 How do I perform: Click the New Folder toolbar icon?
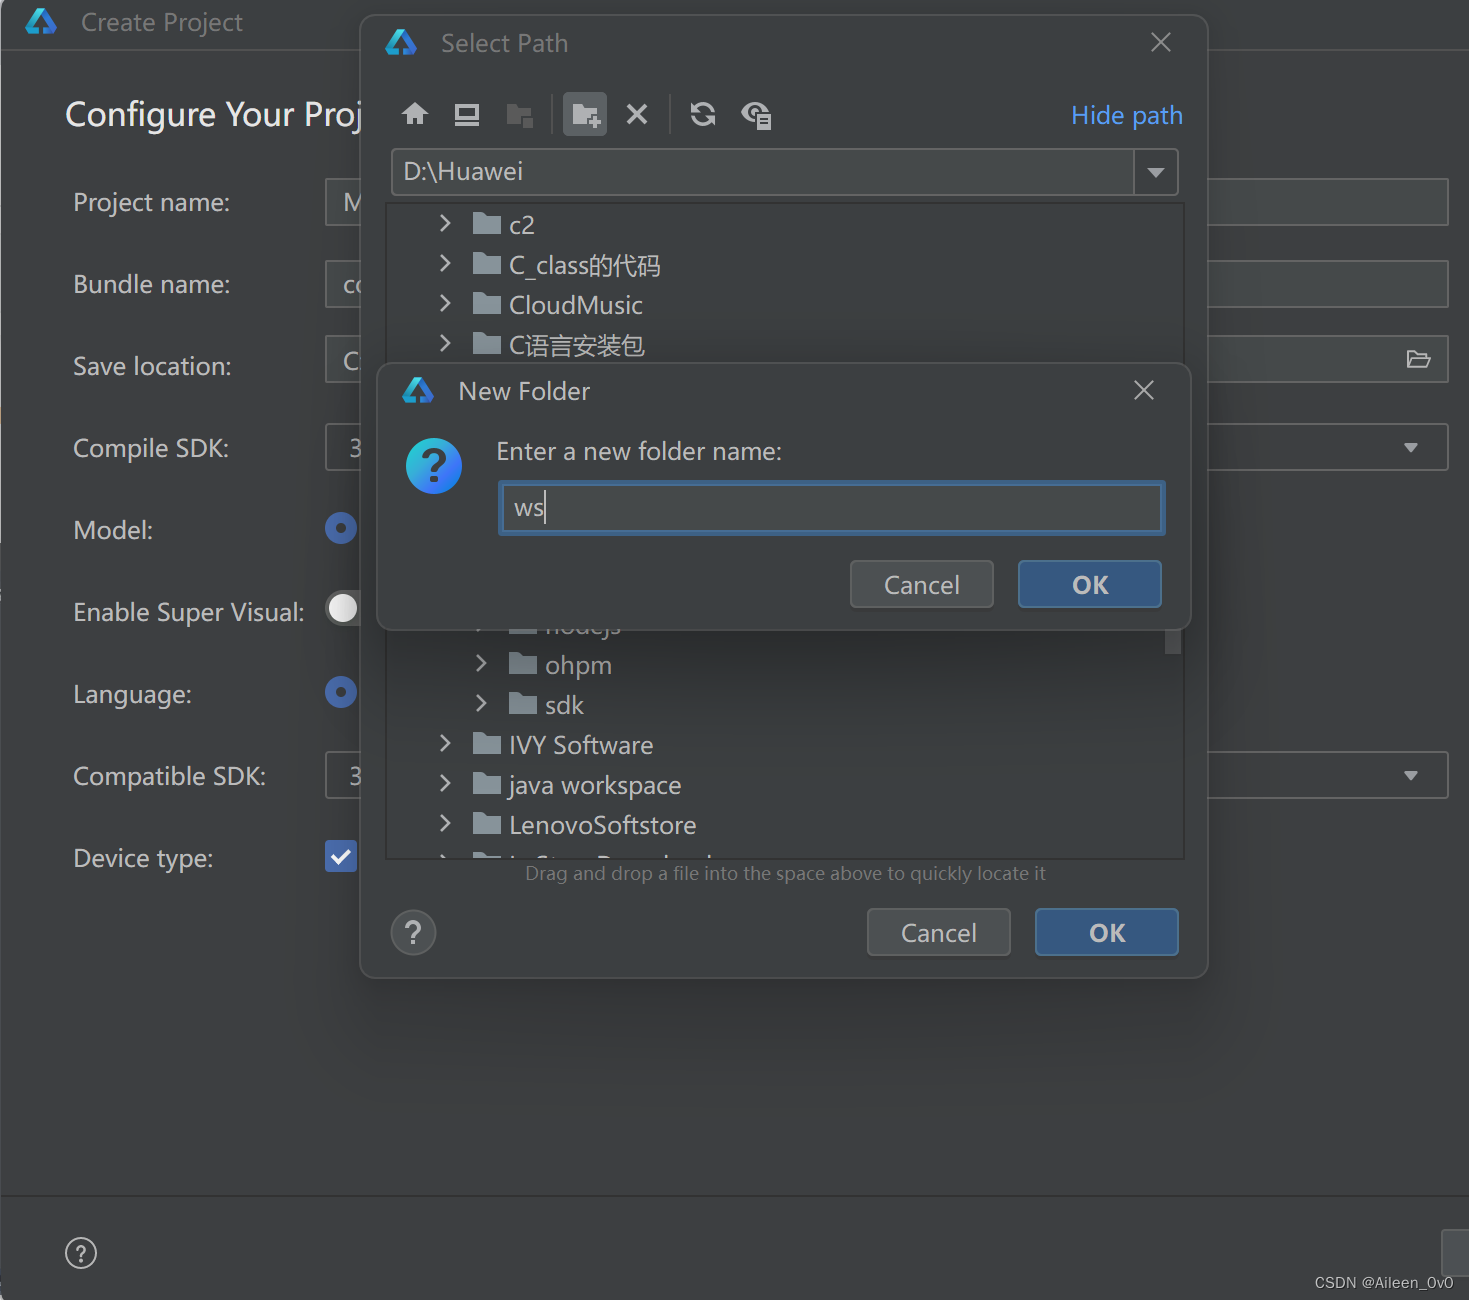(585, 115)
